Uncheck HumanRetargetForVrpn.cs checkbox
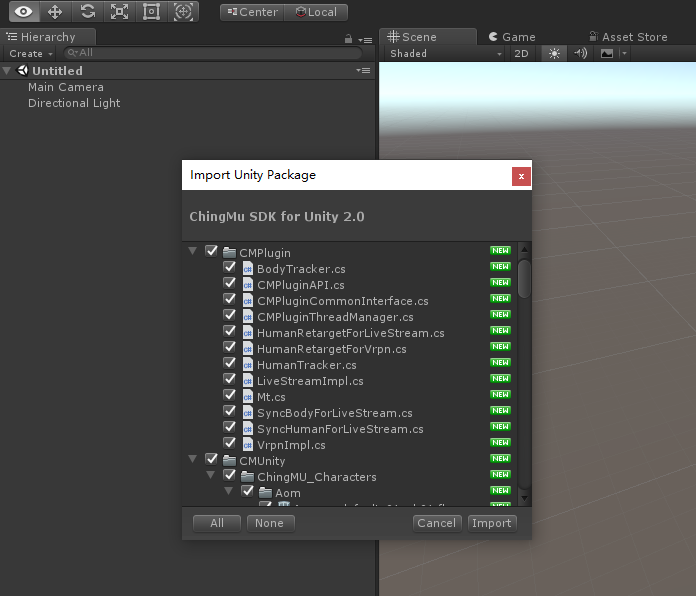Viewport: 696px width, 596px height. tap(229, 347)
